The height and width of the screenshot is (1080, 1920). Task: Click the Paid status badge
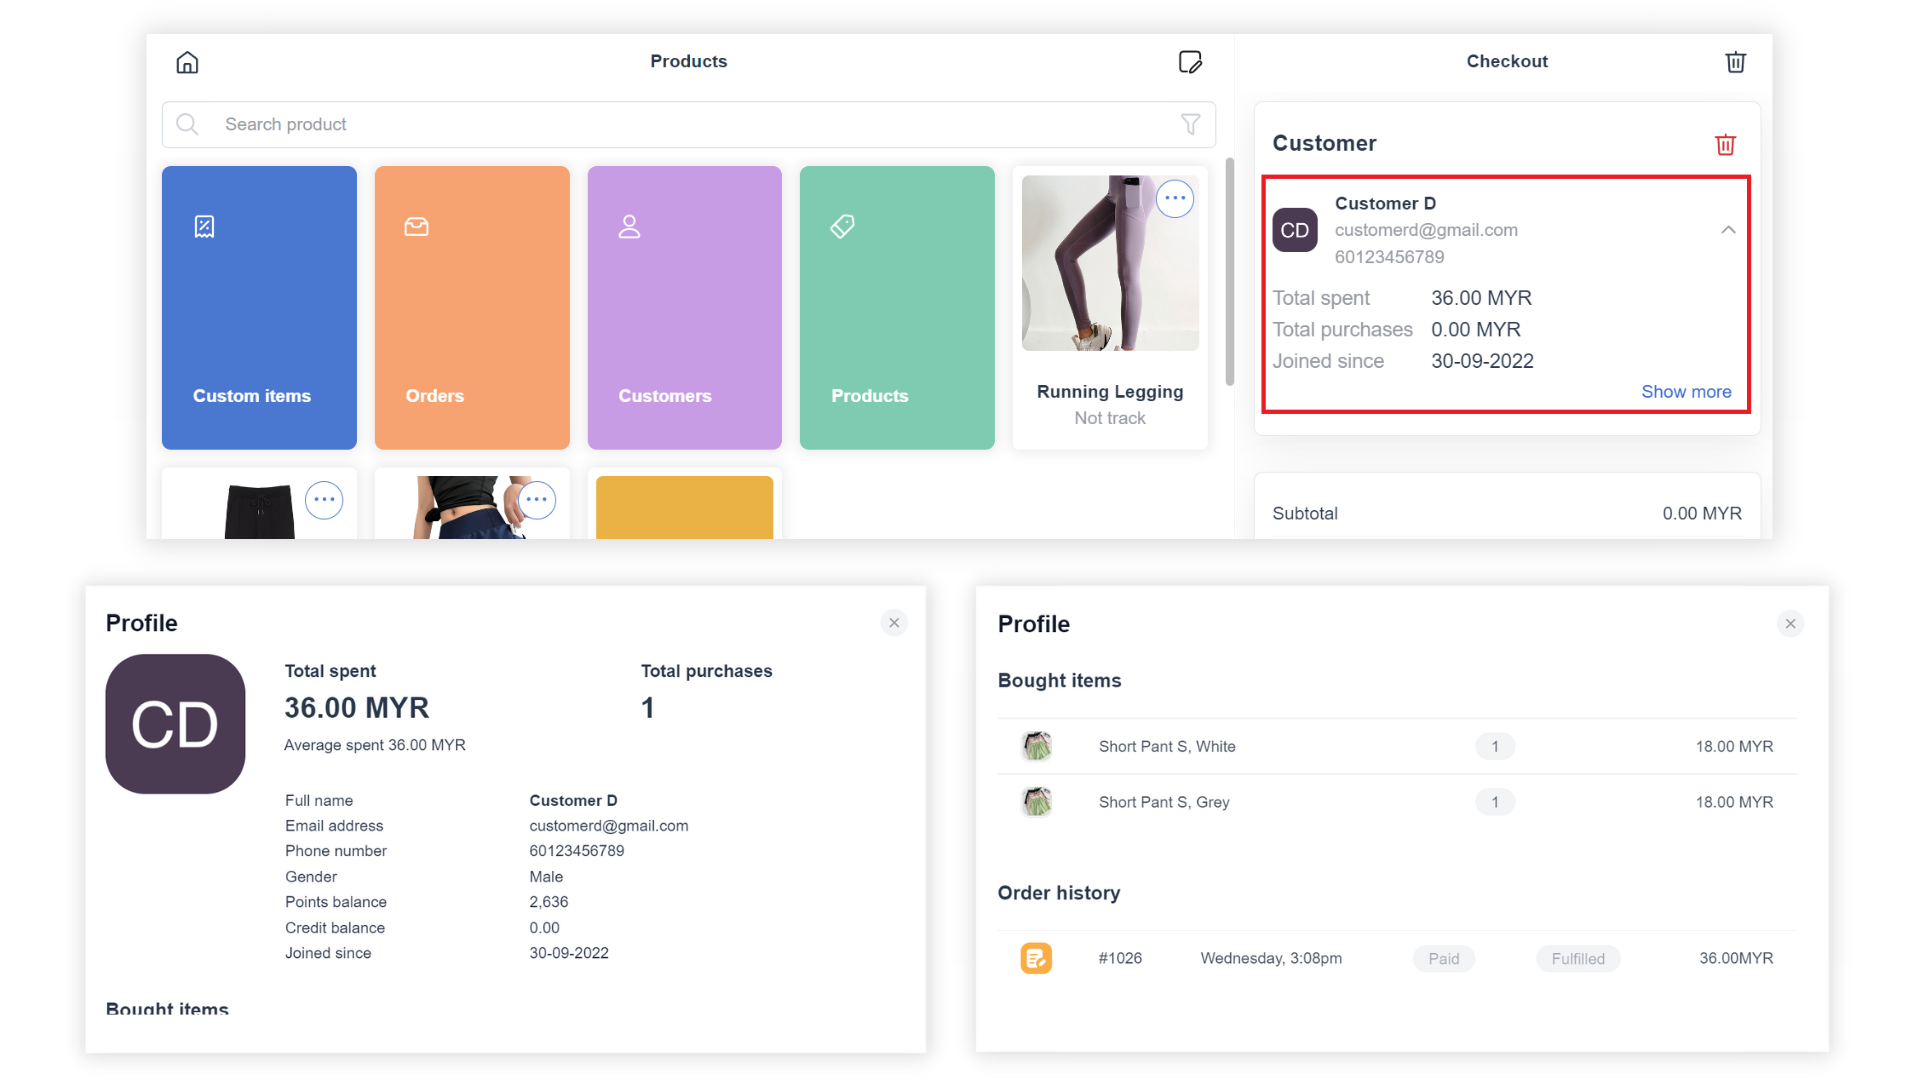coord(1443,958)
